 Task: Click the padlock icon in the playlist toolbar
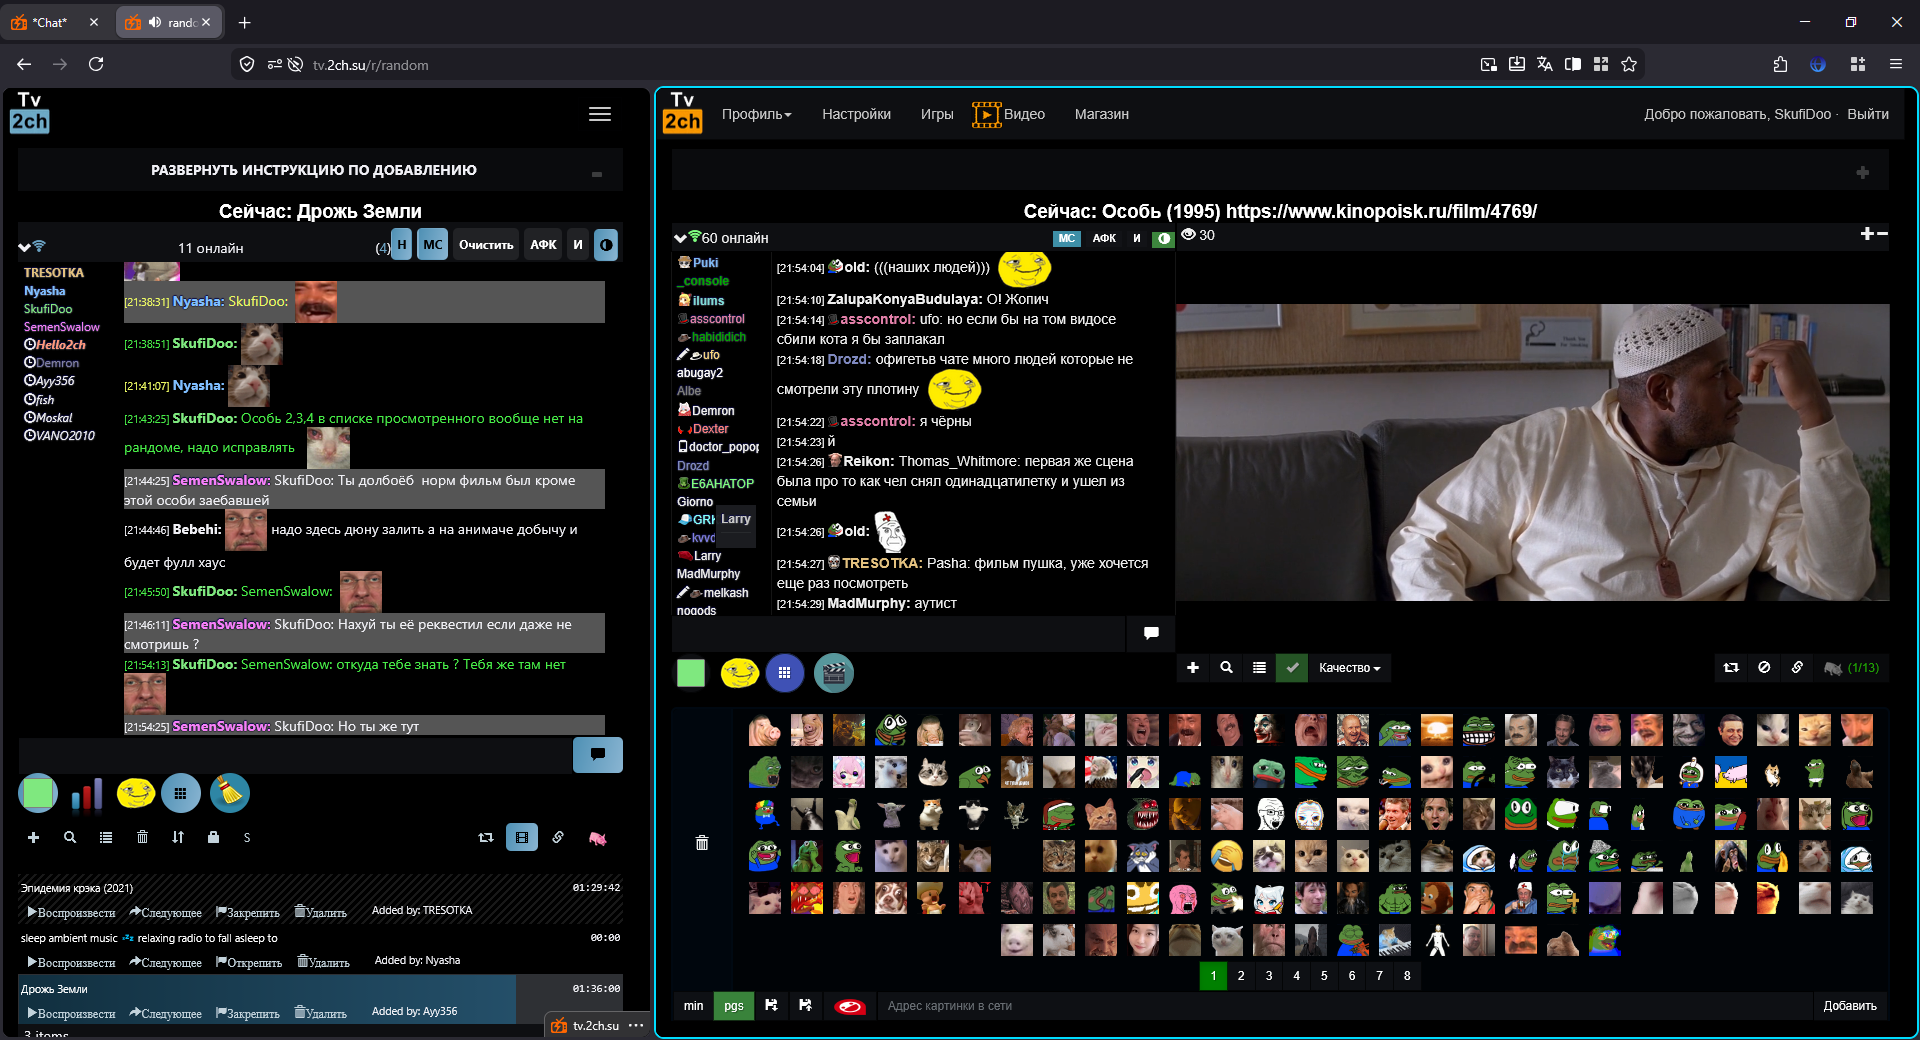tap(213, 837)
